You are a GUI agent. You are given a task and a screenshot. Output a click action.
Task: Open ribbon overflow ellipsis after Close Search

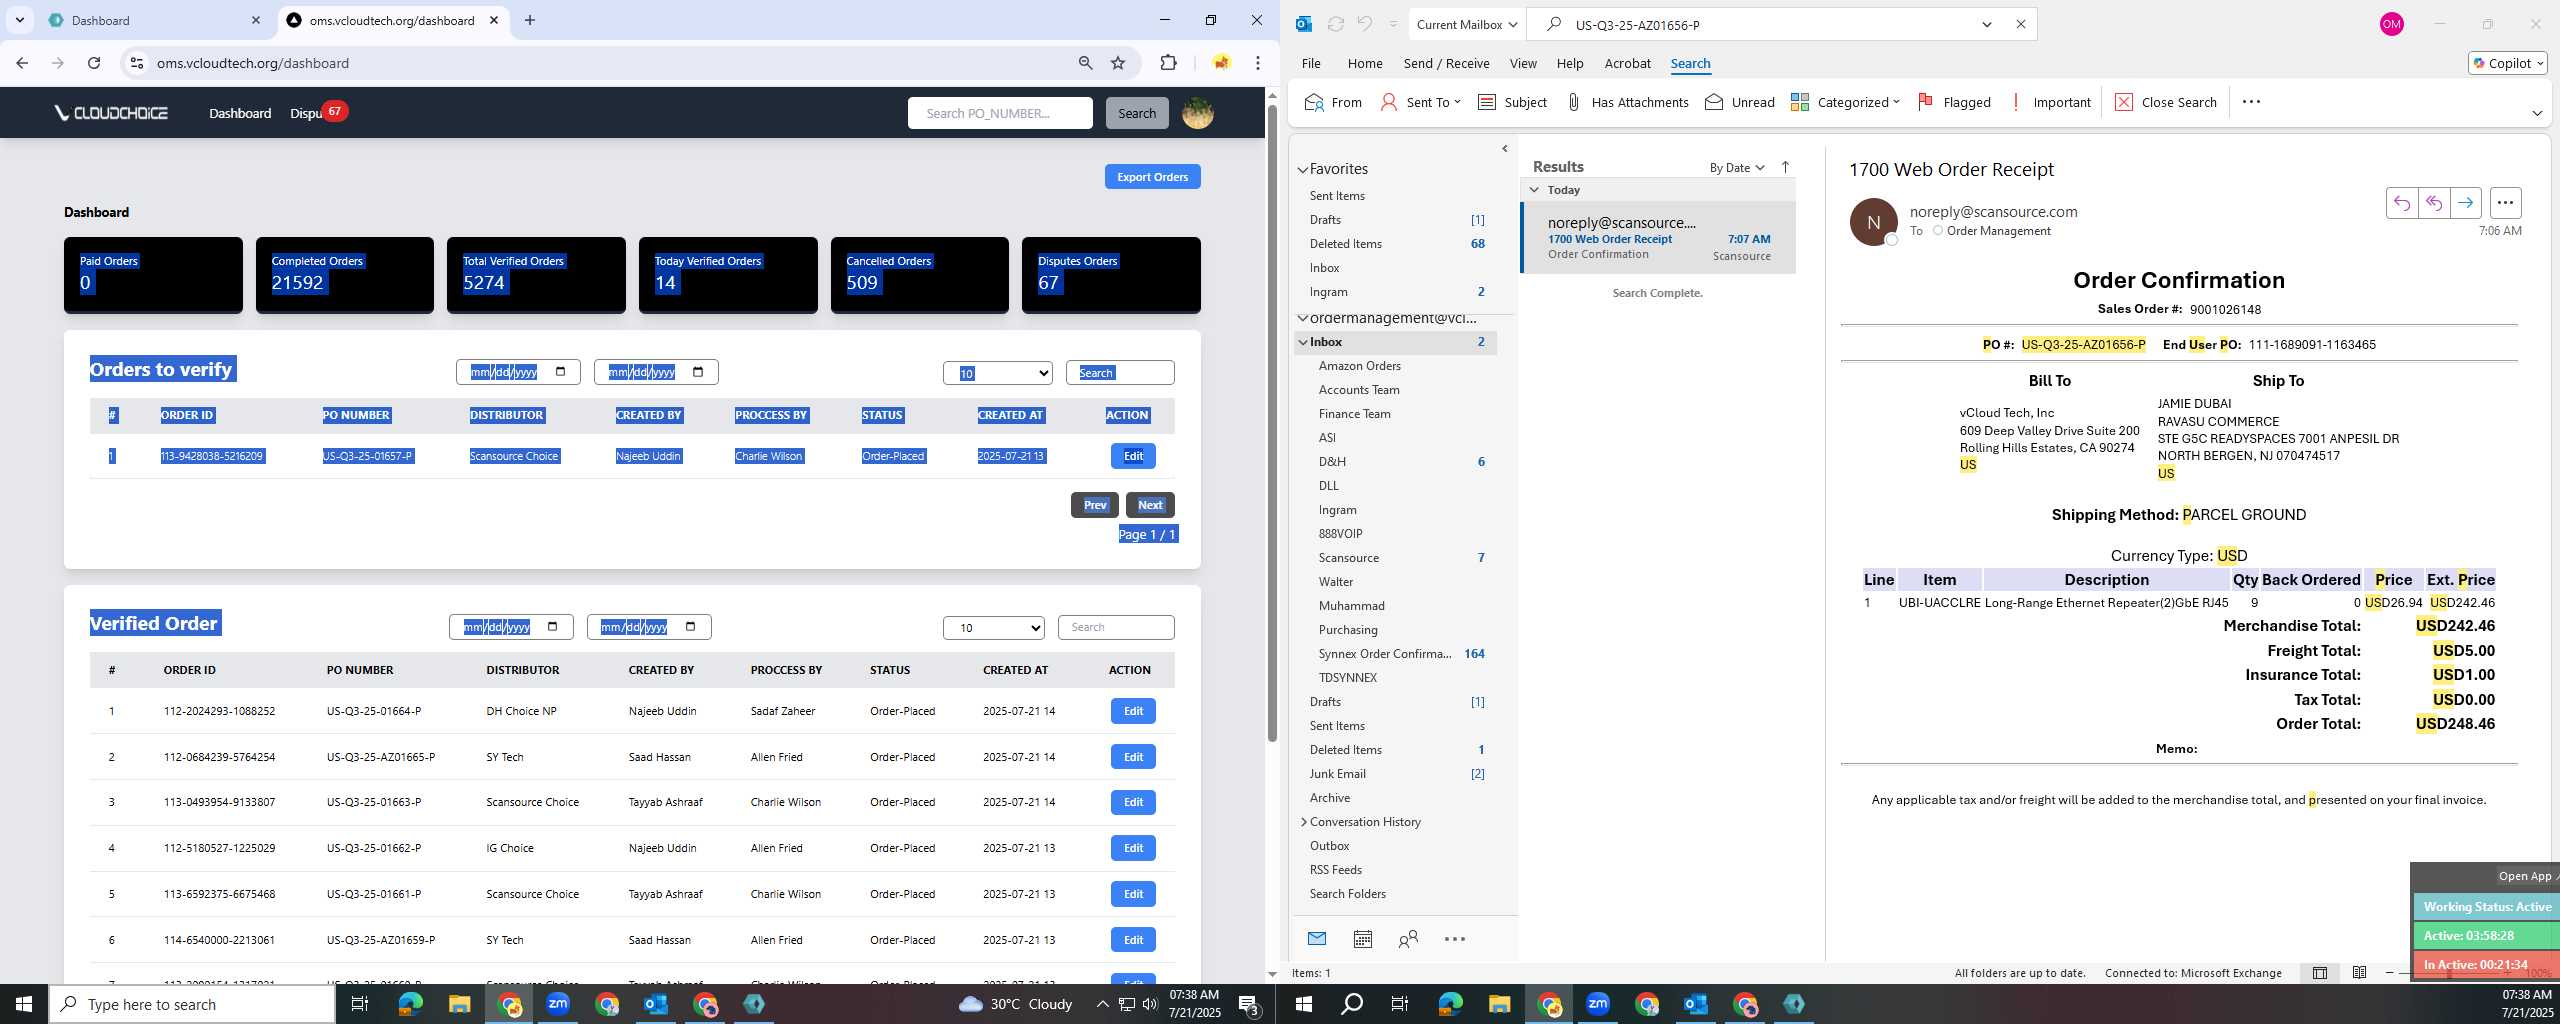tap(2251, 102)
